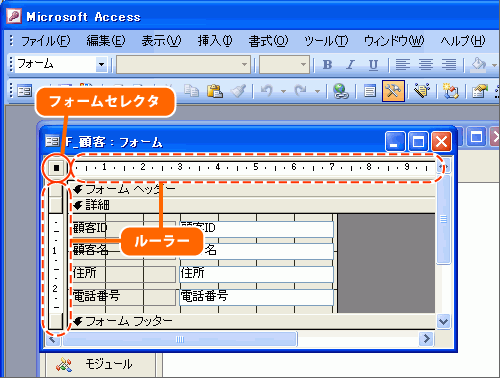Toggle Bold formatting button
Viewport: 500px width, 378px height.
click(327, 65)
